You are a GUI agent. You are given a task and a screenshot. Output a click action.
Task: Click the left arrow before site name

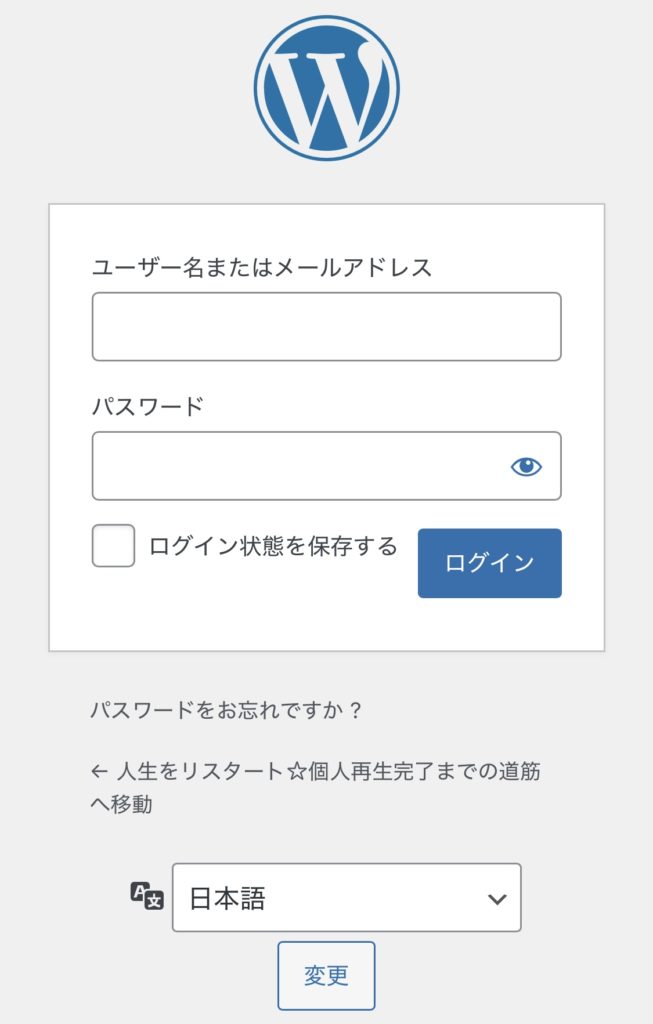tap(98, 771)
